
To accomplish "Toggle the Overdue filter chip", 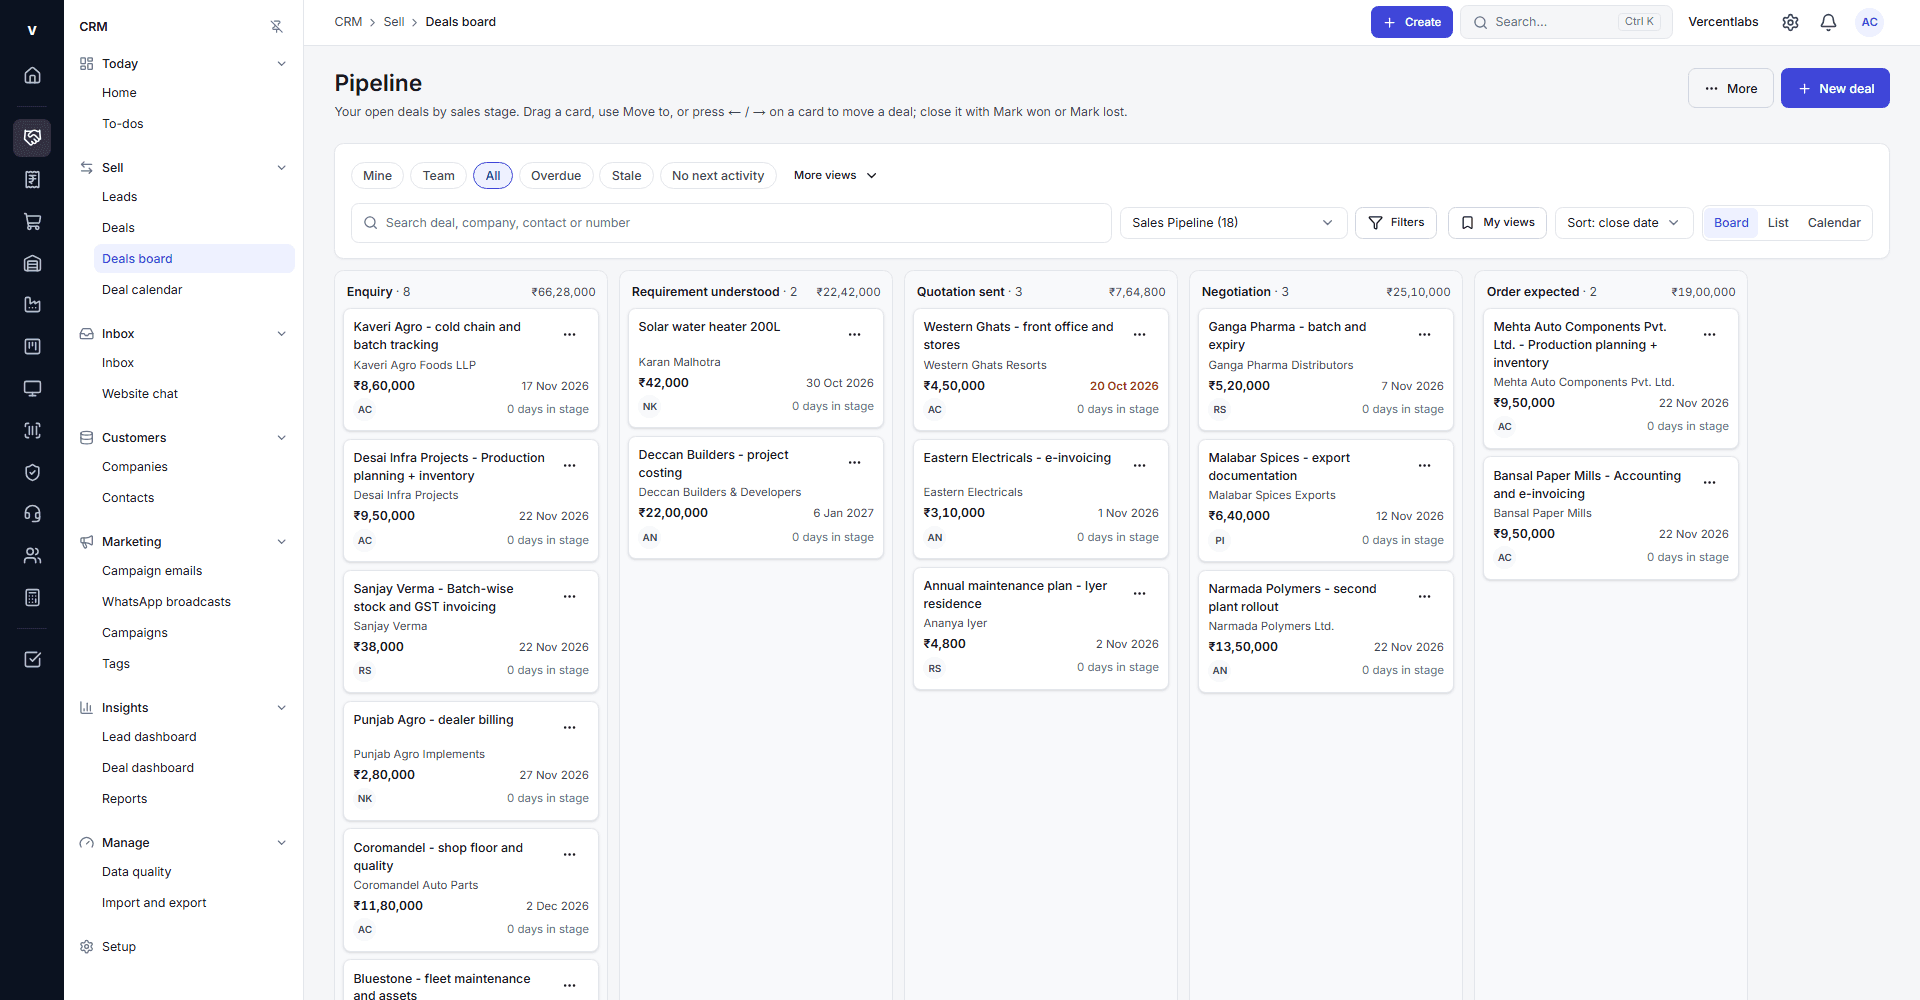I will click(x=556, y=176).
